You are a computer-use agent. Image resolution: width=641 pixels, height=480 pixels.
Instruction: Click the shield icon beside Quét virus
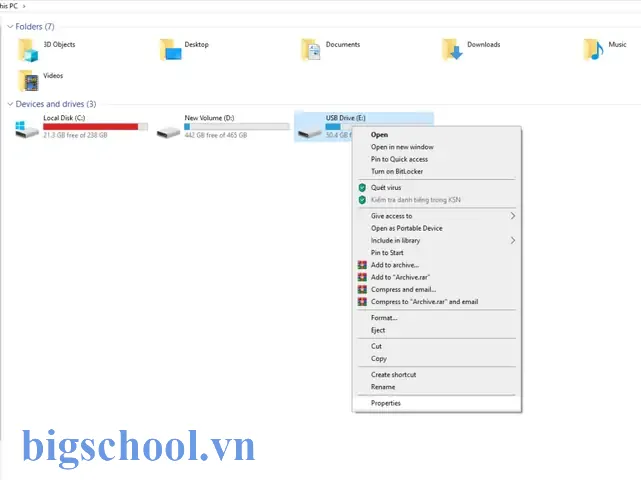click(x=362, y=188)
